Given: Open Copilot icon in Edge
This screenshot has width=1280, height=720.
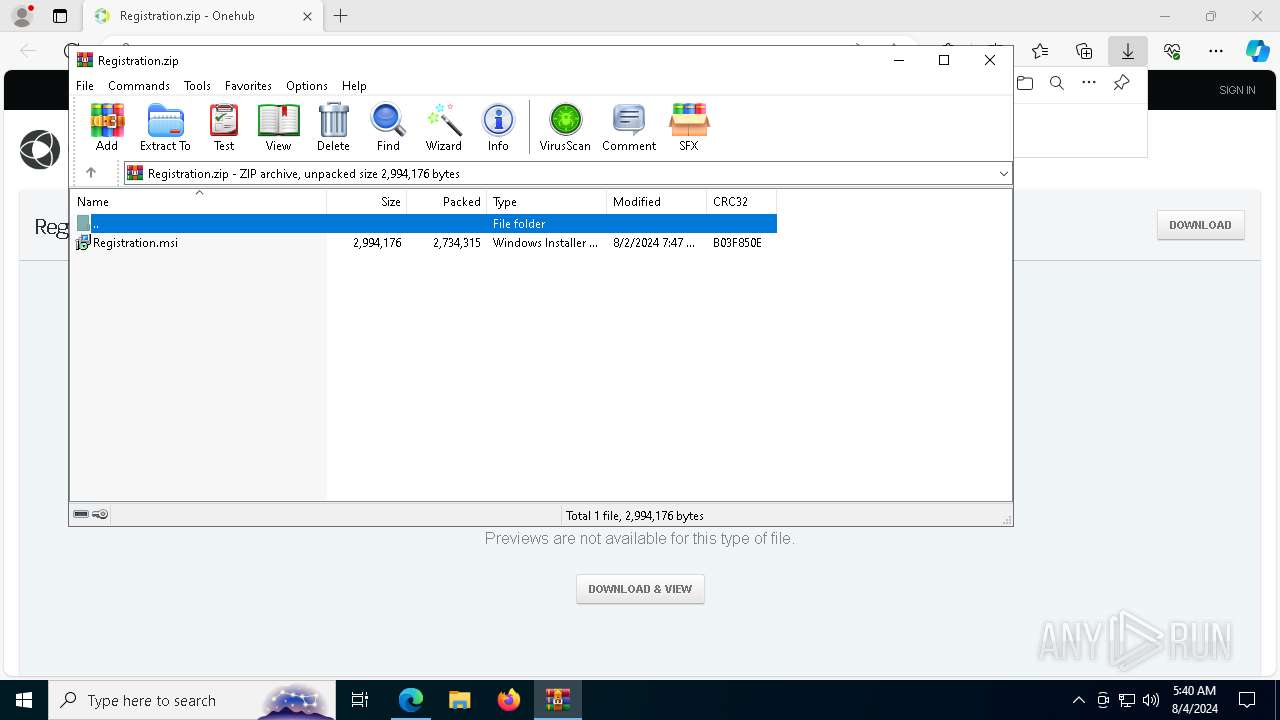Looking at the screenshot, I should coord(1257,51).
